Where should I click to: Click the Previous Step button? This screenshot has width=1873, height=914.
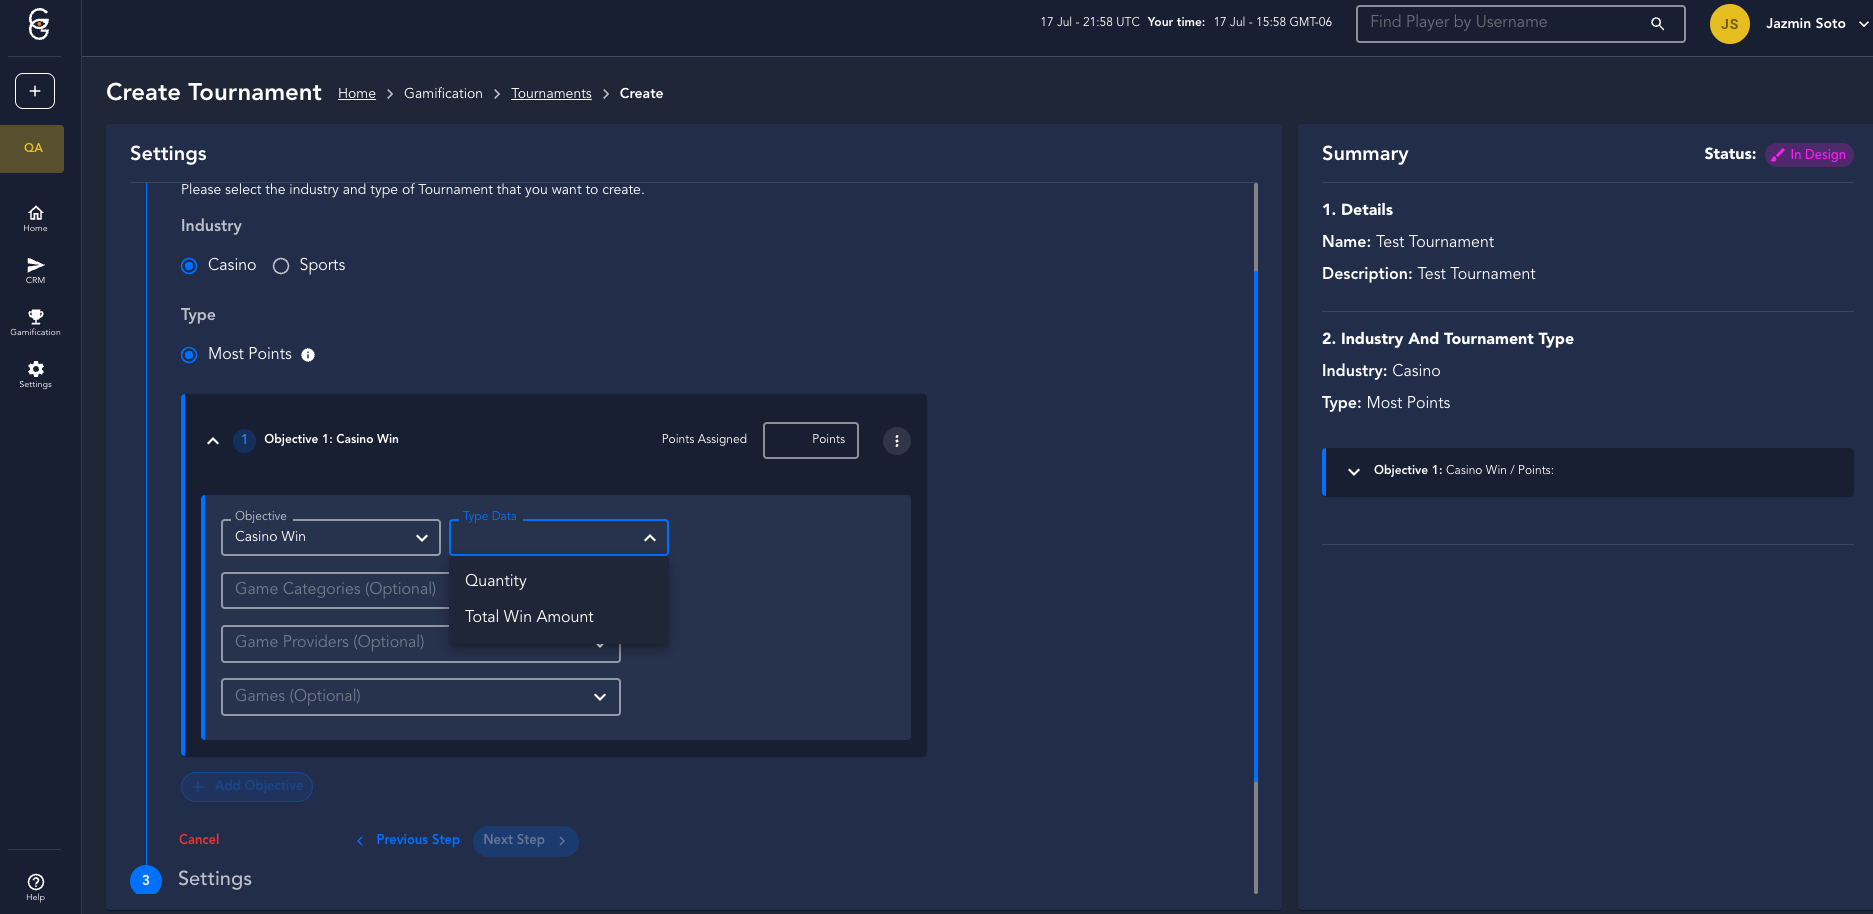click(x=409, y=840)
